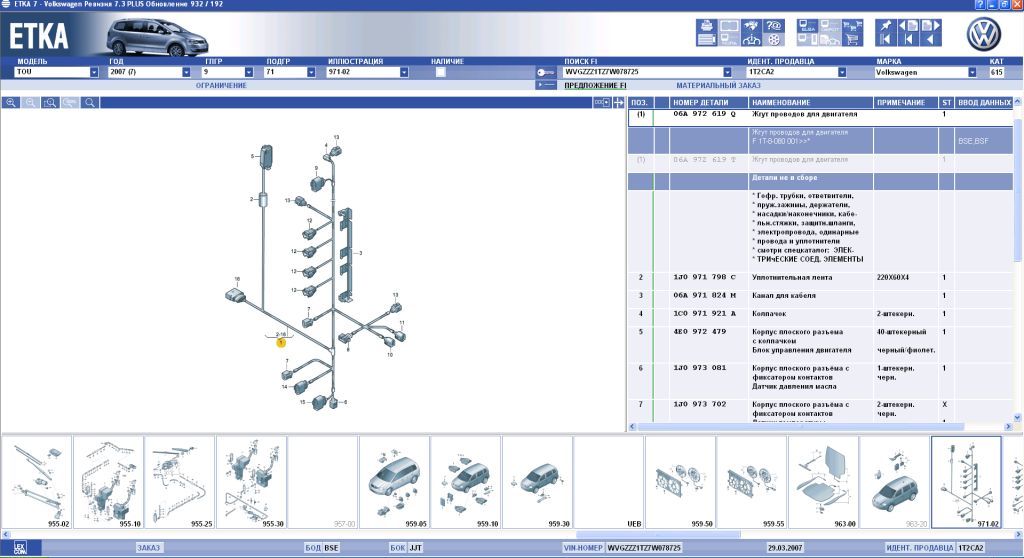Viewport: 1024px width, 558px height.
Task: Click the yellow position 1 marker on illustration
Action: (x=281, y=342)
